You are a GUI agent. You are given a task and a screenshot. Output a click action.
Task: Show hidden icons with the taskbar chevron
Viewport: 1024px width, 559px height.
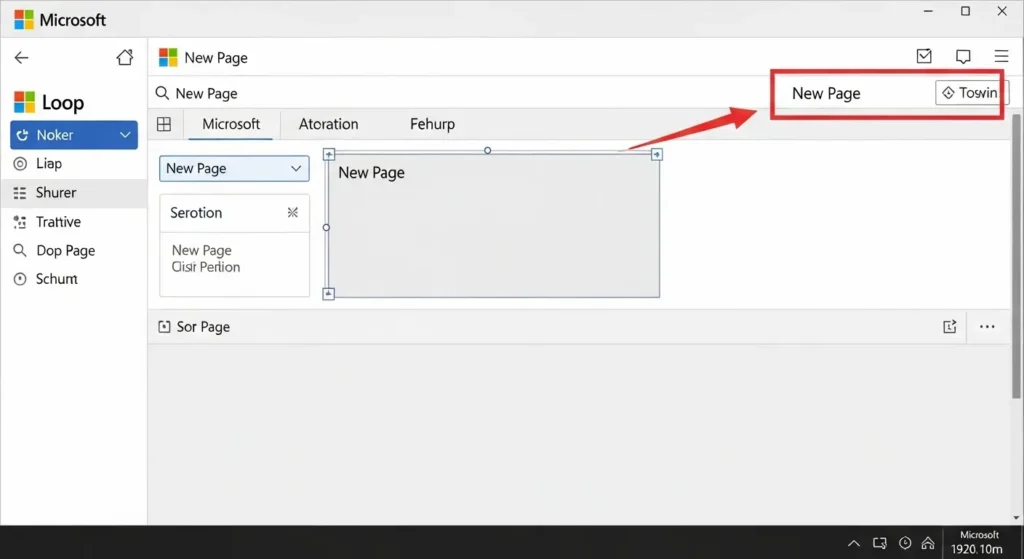click(x=854, y=543)
